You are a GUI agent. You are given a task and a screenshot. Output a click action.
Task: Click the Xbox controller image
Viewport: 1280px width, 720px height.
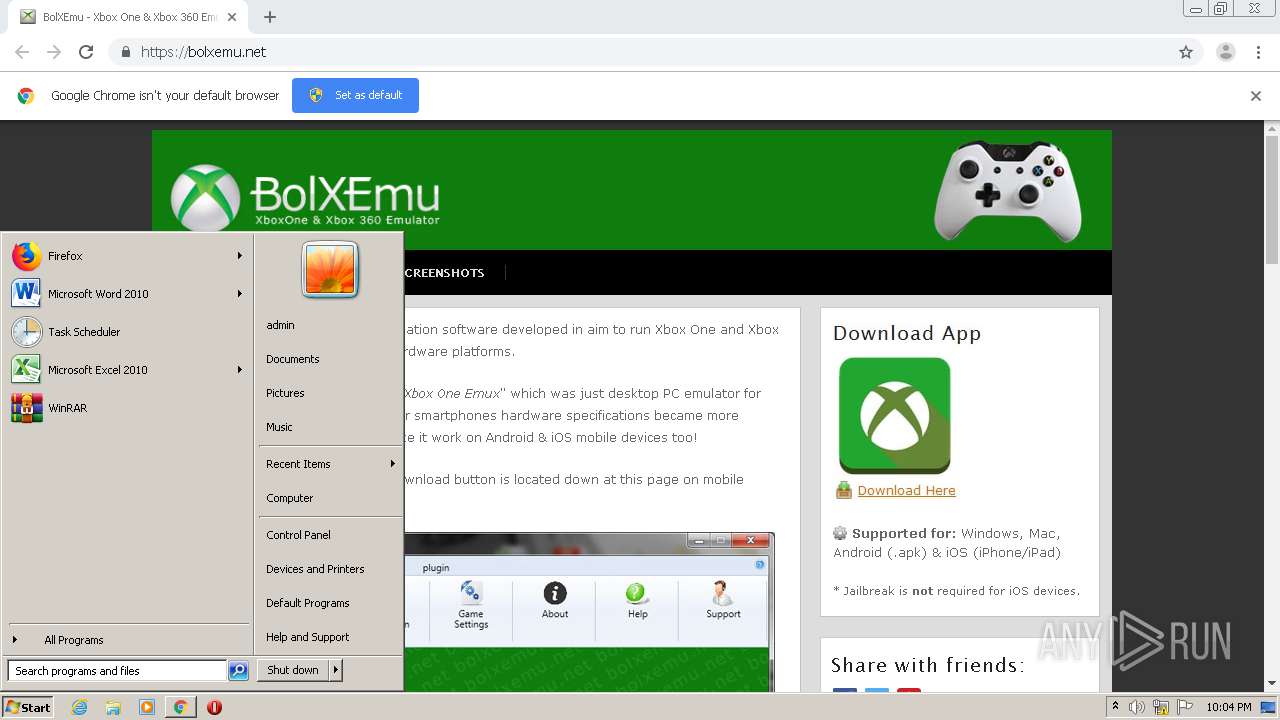pyautogui.click(x=1008, y=190)
